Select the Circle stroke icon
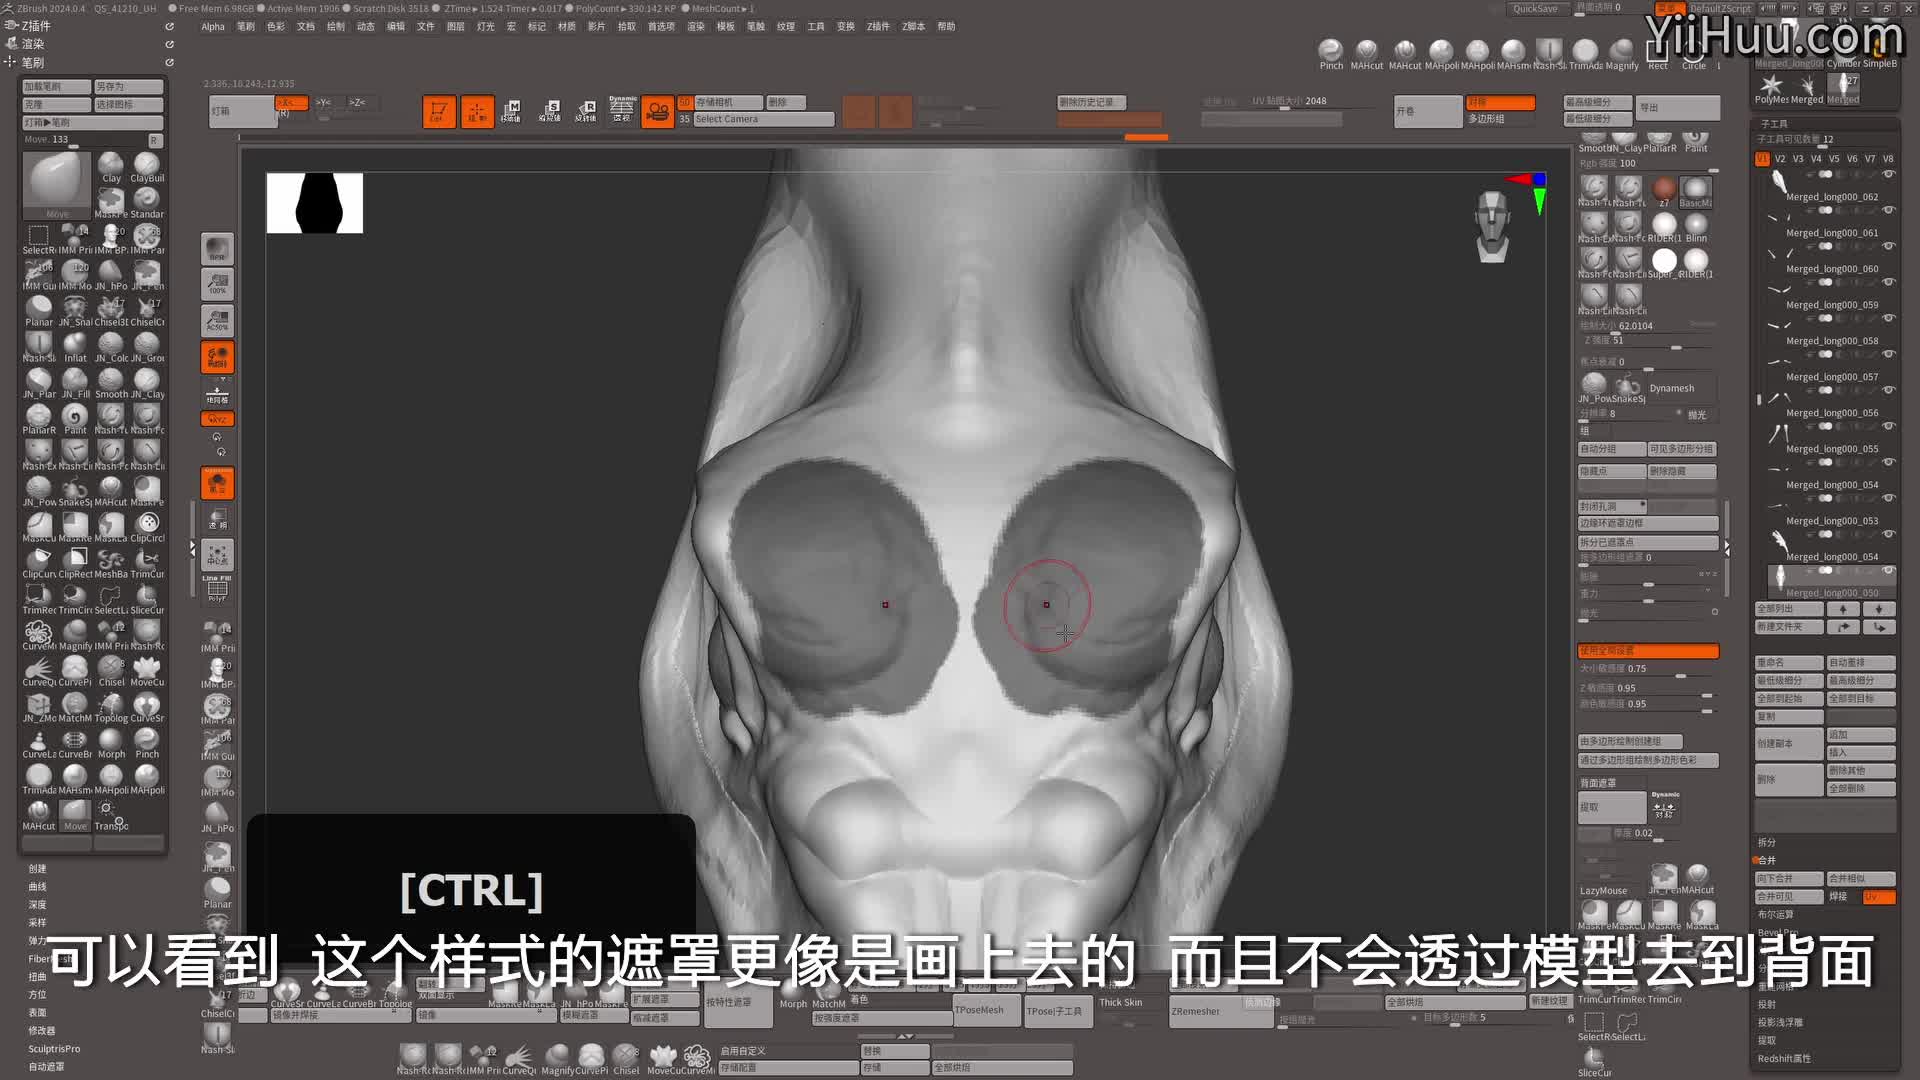 pos(1694,52)
